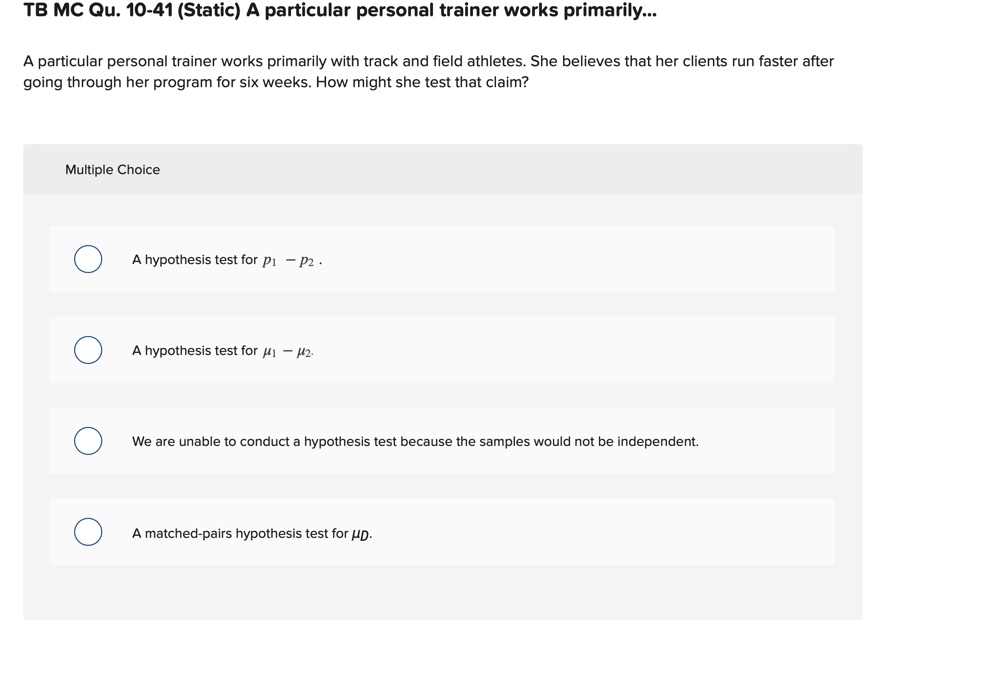Select the radio button for p1 minus p2
The image size is (1002, 674).
pos(87,259)
